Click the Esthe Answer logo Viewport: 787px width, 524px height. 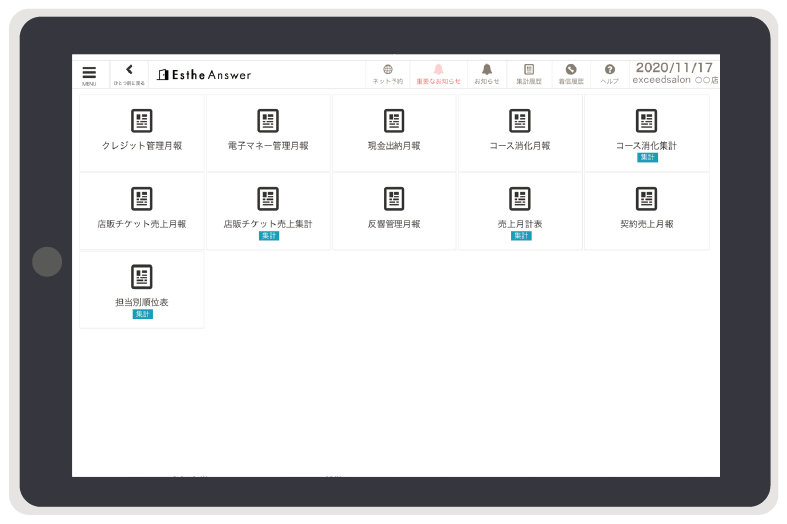click(x=204, y=75)
